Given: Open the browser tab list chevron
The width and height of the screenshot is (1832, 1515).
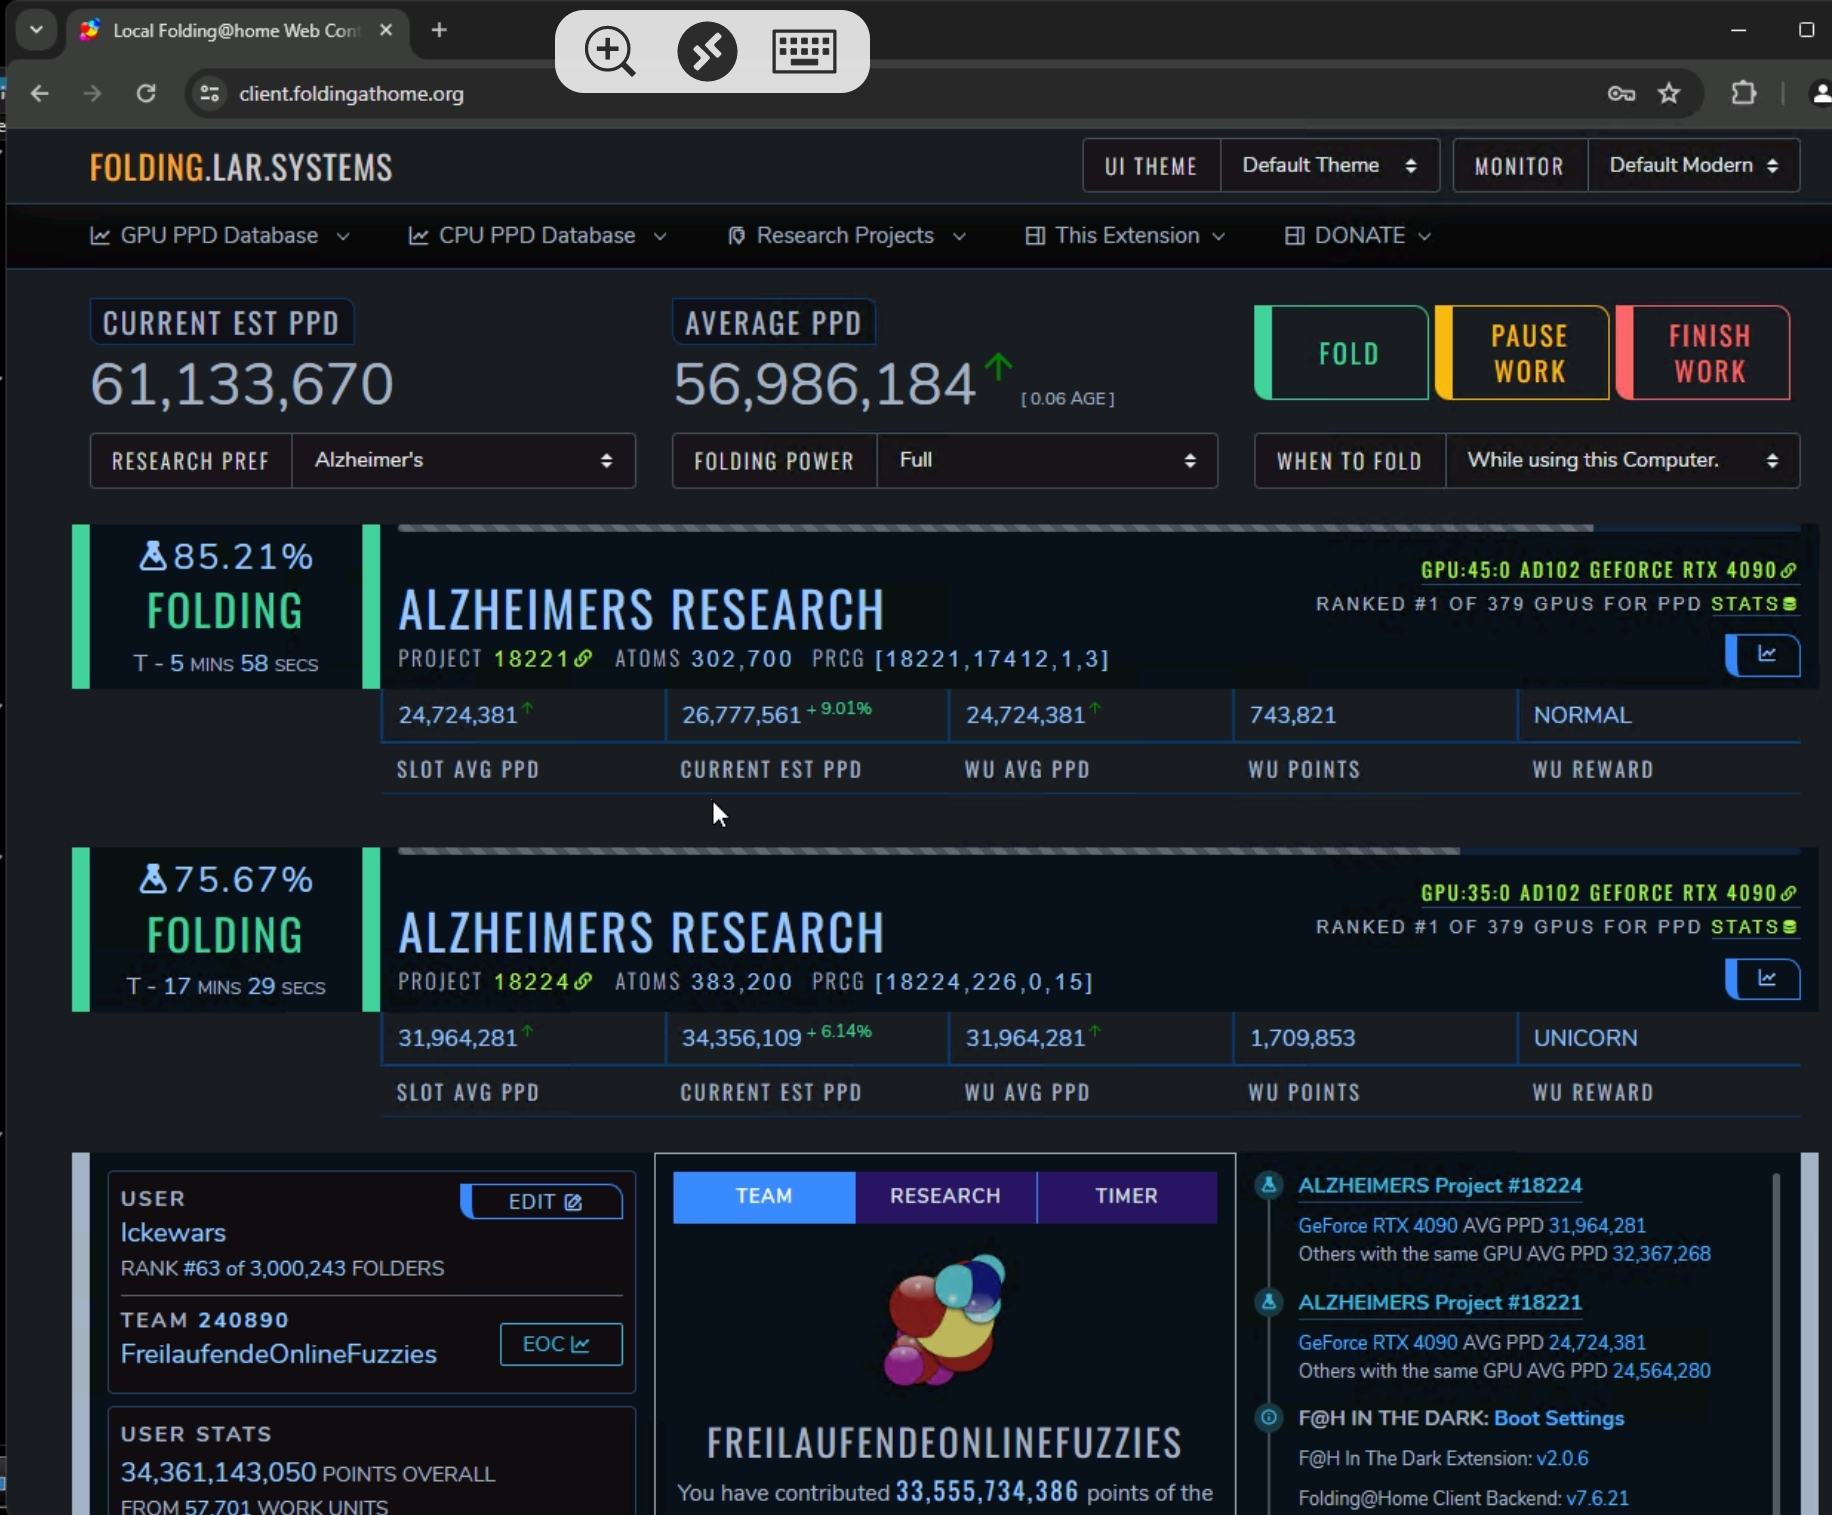Looking at the screenshot, I should (36, 30).
